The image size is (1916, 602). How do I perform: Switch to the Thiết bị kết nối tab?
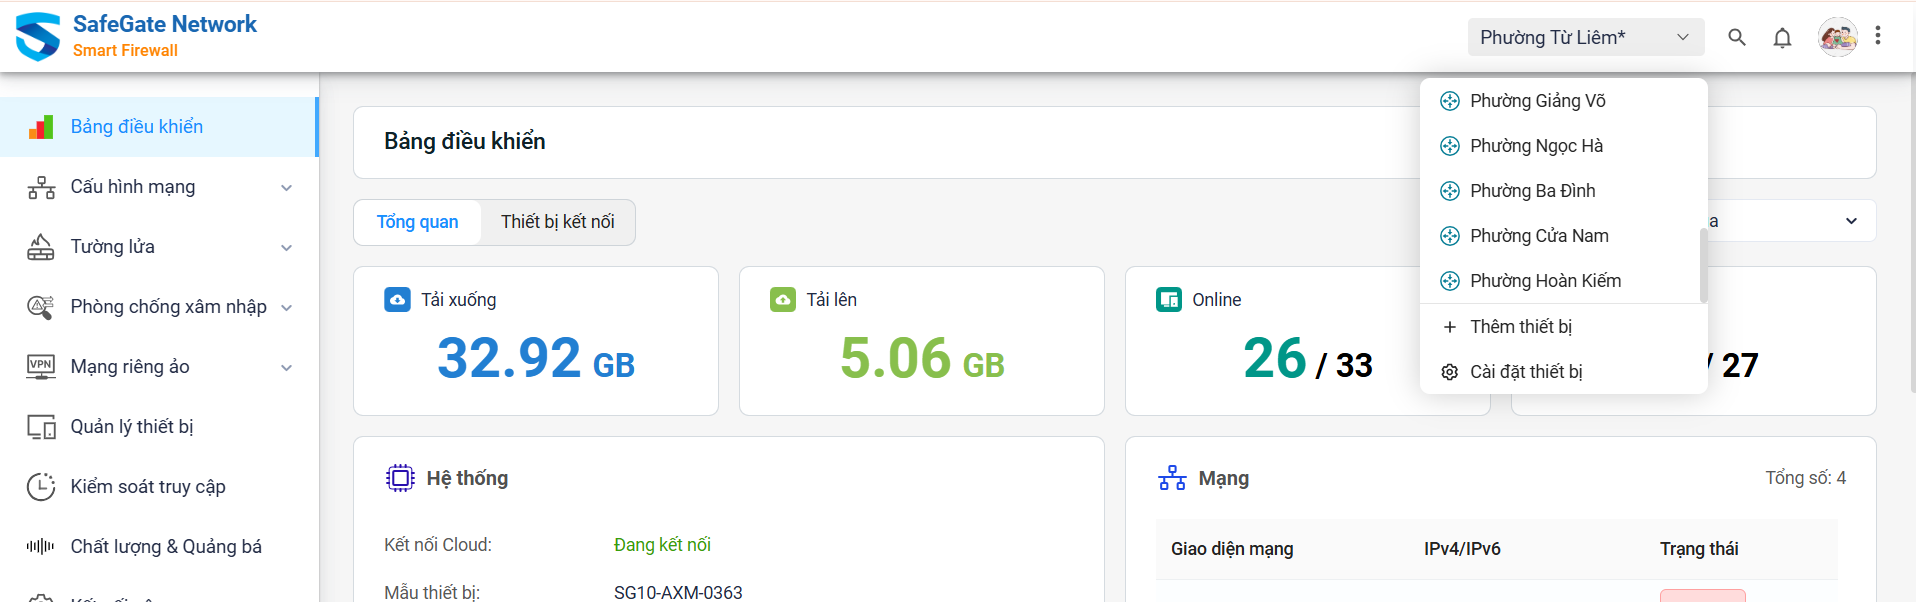(x=557, y=222)
